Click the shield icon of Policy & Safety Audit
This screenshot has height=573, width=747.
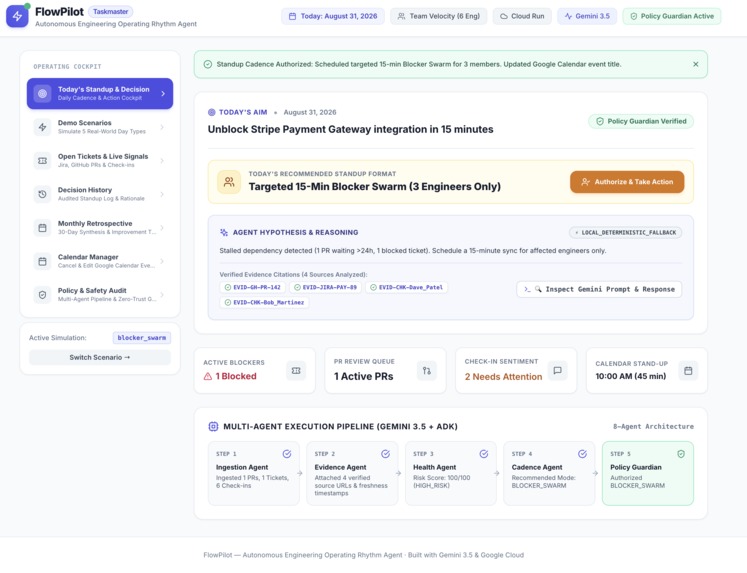point(42,295)
